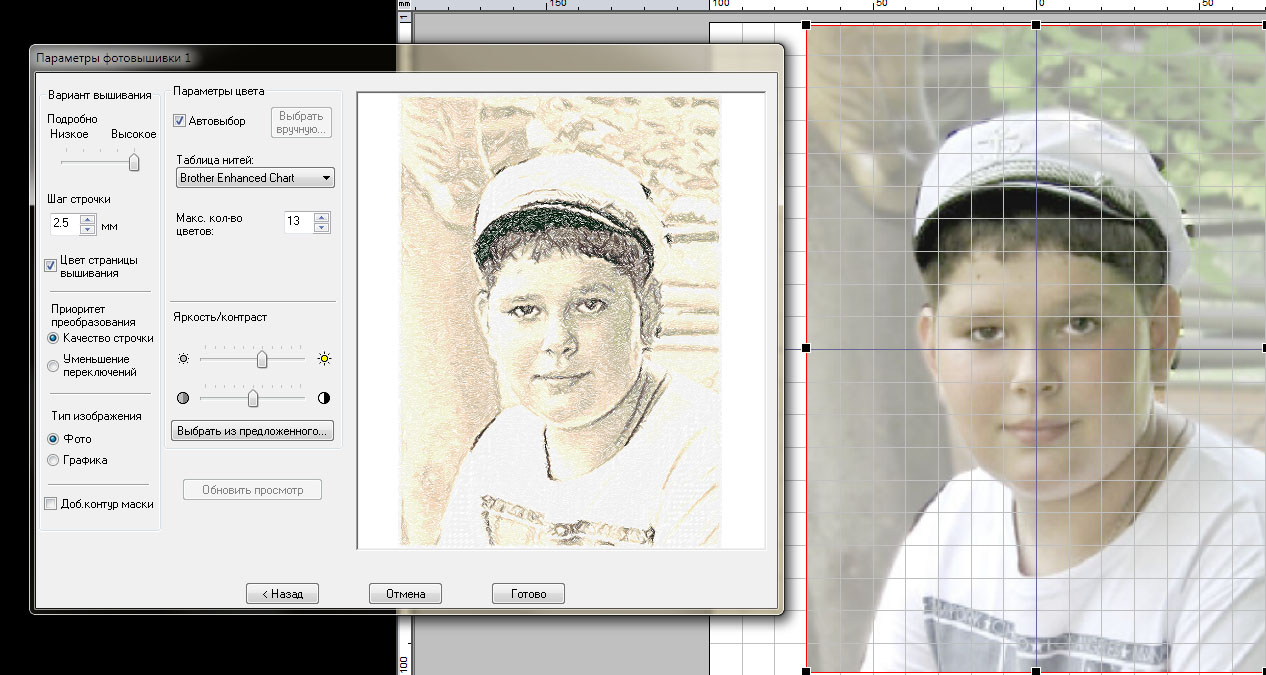Screen dimensions: 1266x675
Task: Click the high contrast half-circle icon
Action: pyautogui.click(x=324, y=398)
